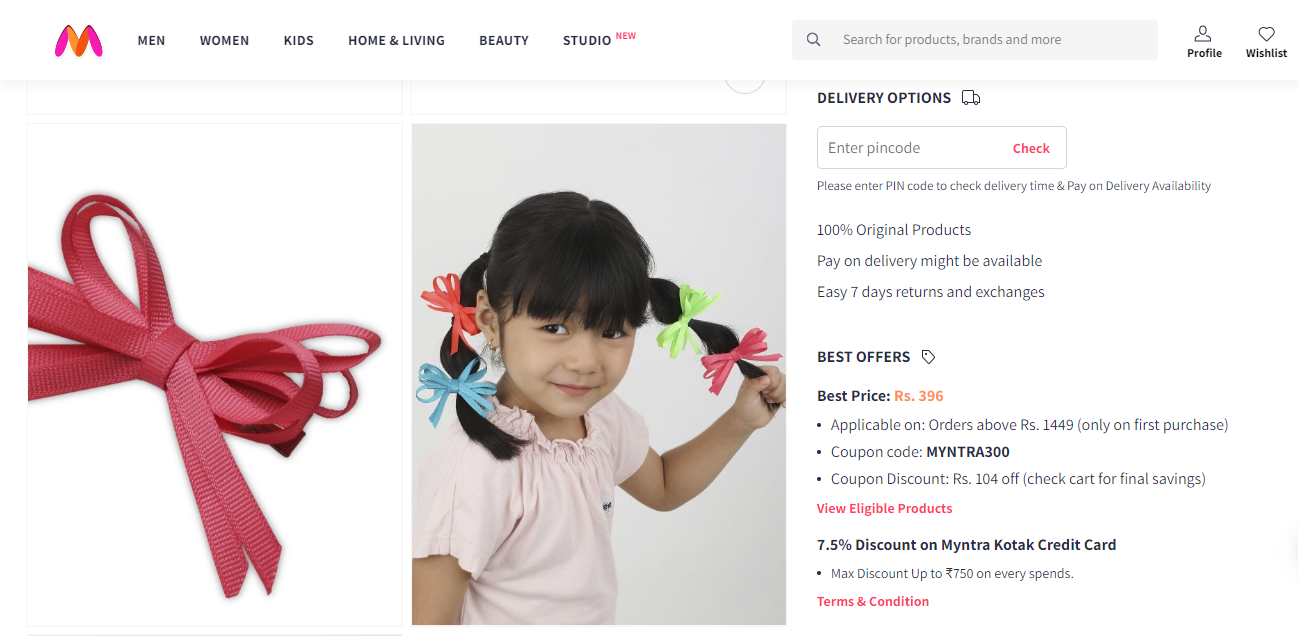
Task: Open the Wishlist heart icon
Action: [x=1266, y=33]
